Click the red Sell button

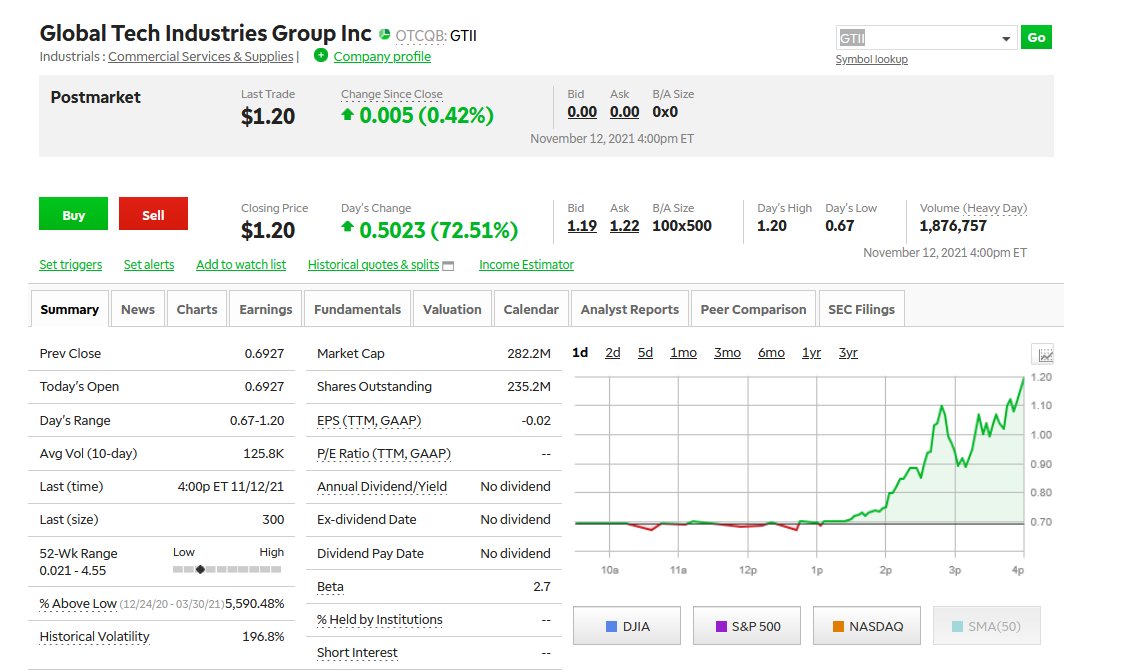[153, 214]
